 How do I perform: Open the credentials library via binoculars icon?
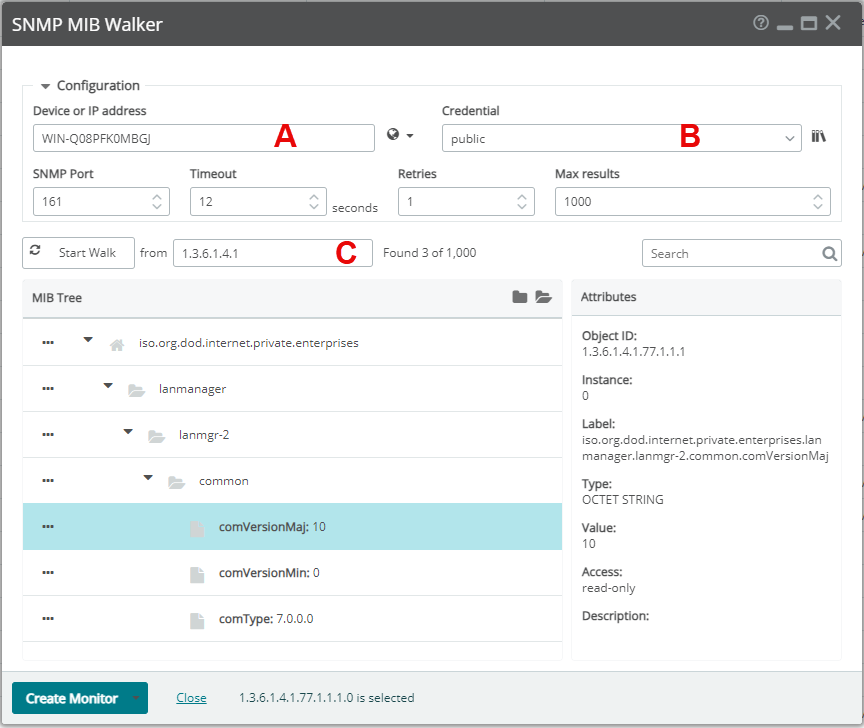[818, 135]
